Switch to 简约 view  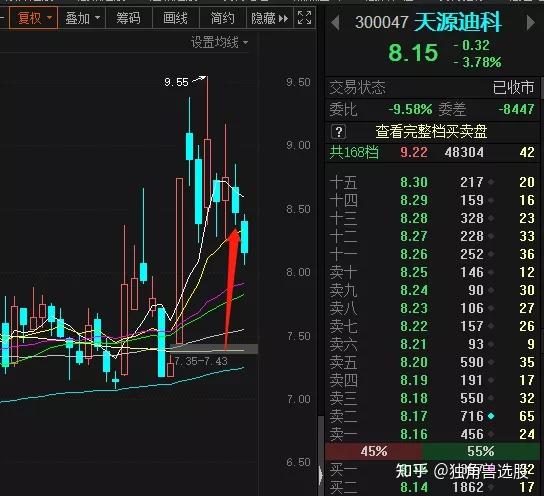(223, 18)
